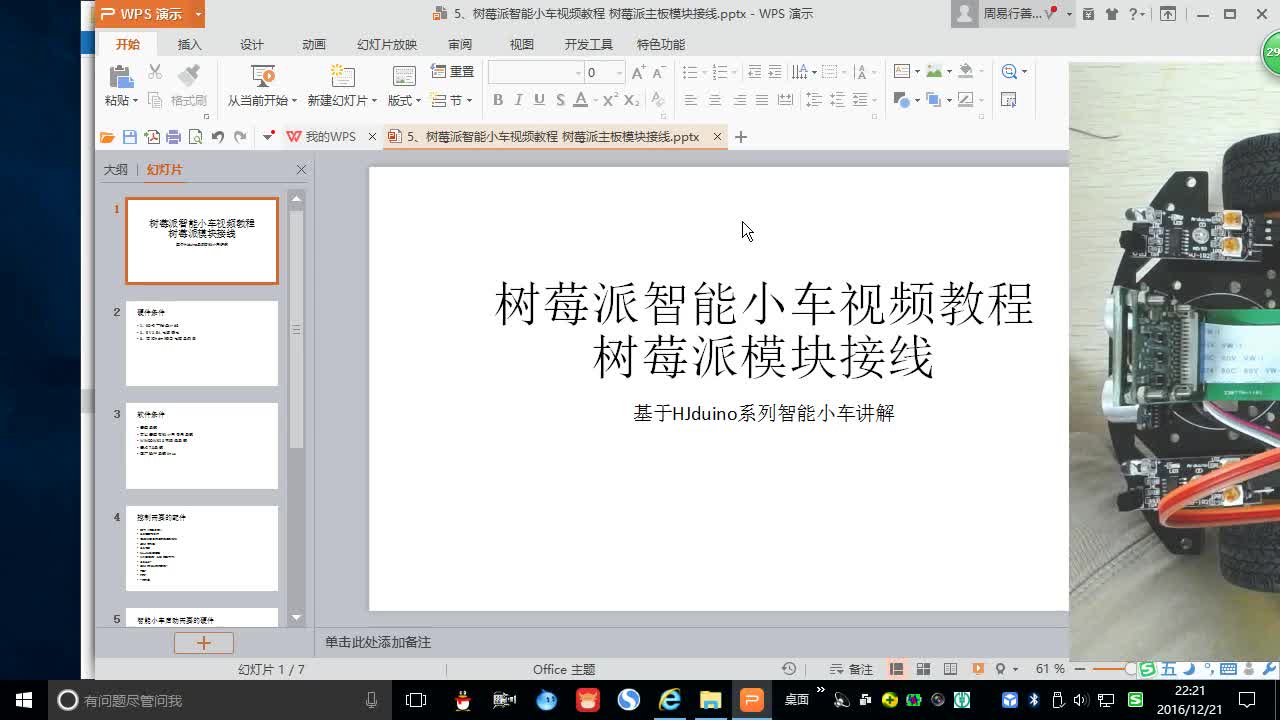Open File Explorer from the taskbar
Screen dimensions: 1280x720
click(710, 700)
